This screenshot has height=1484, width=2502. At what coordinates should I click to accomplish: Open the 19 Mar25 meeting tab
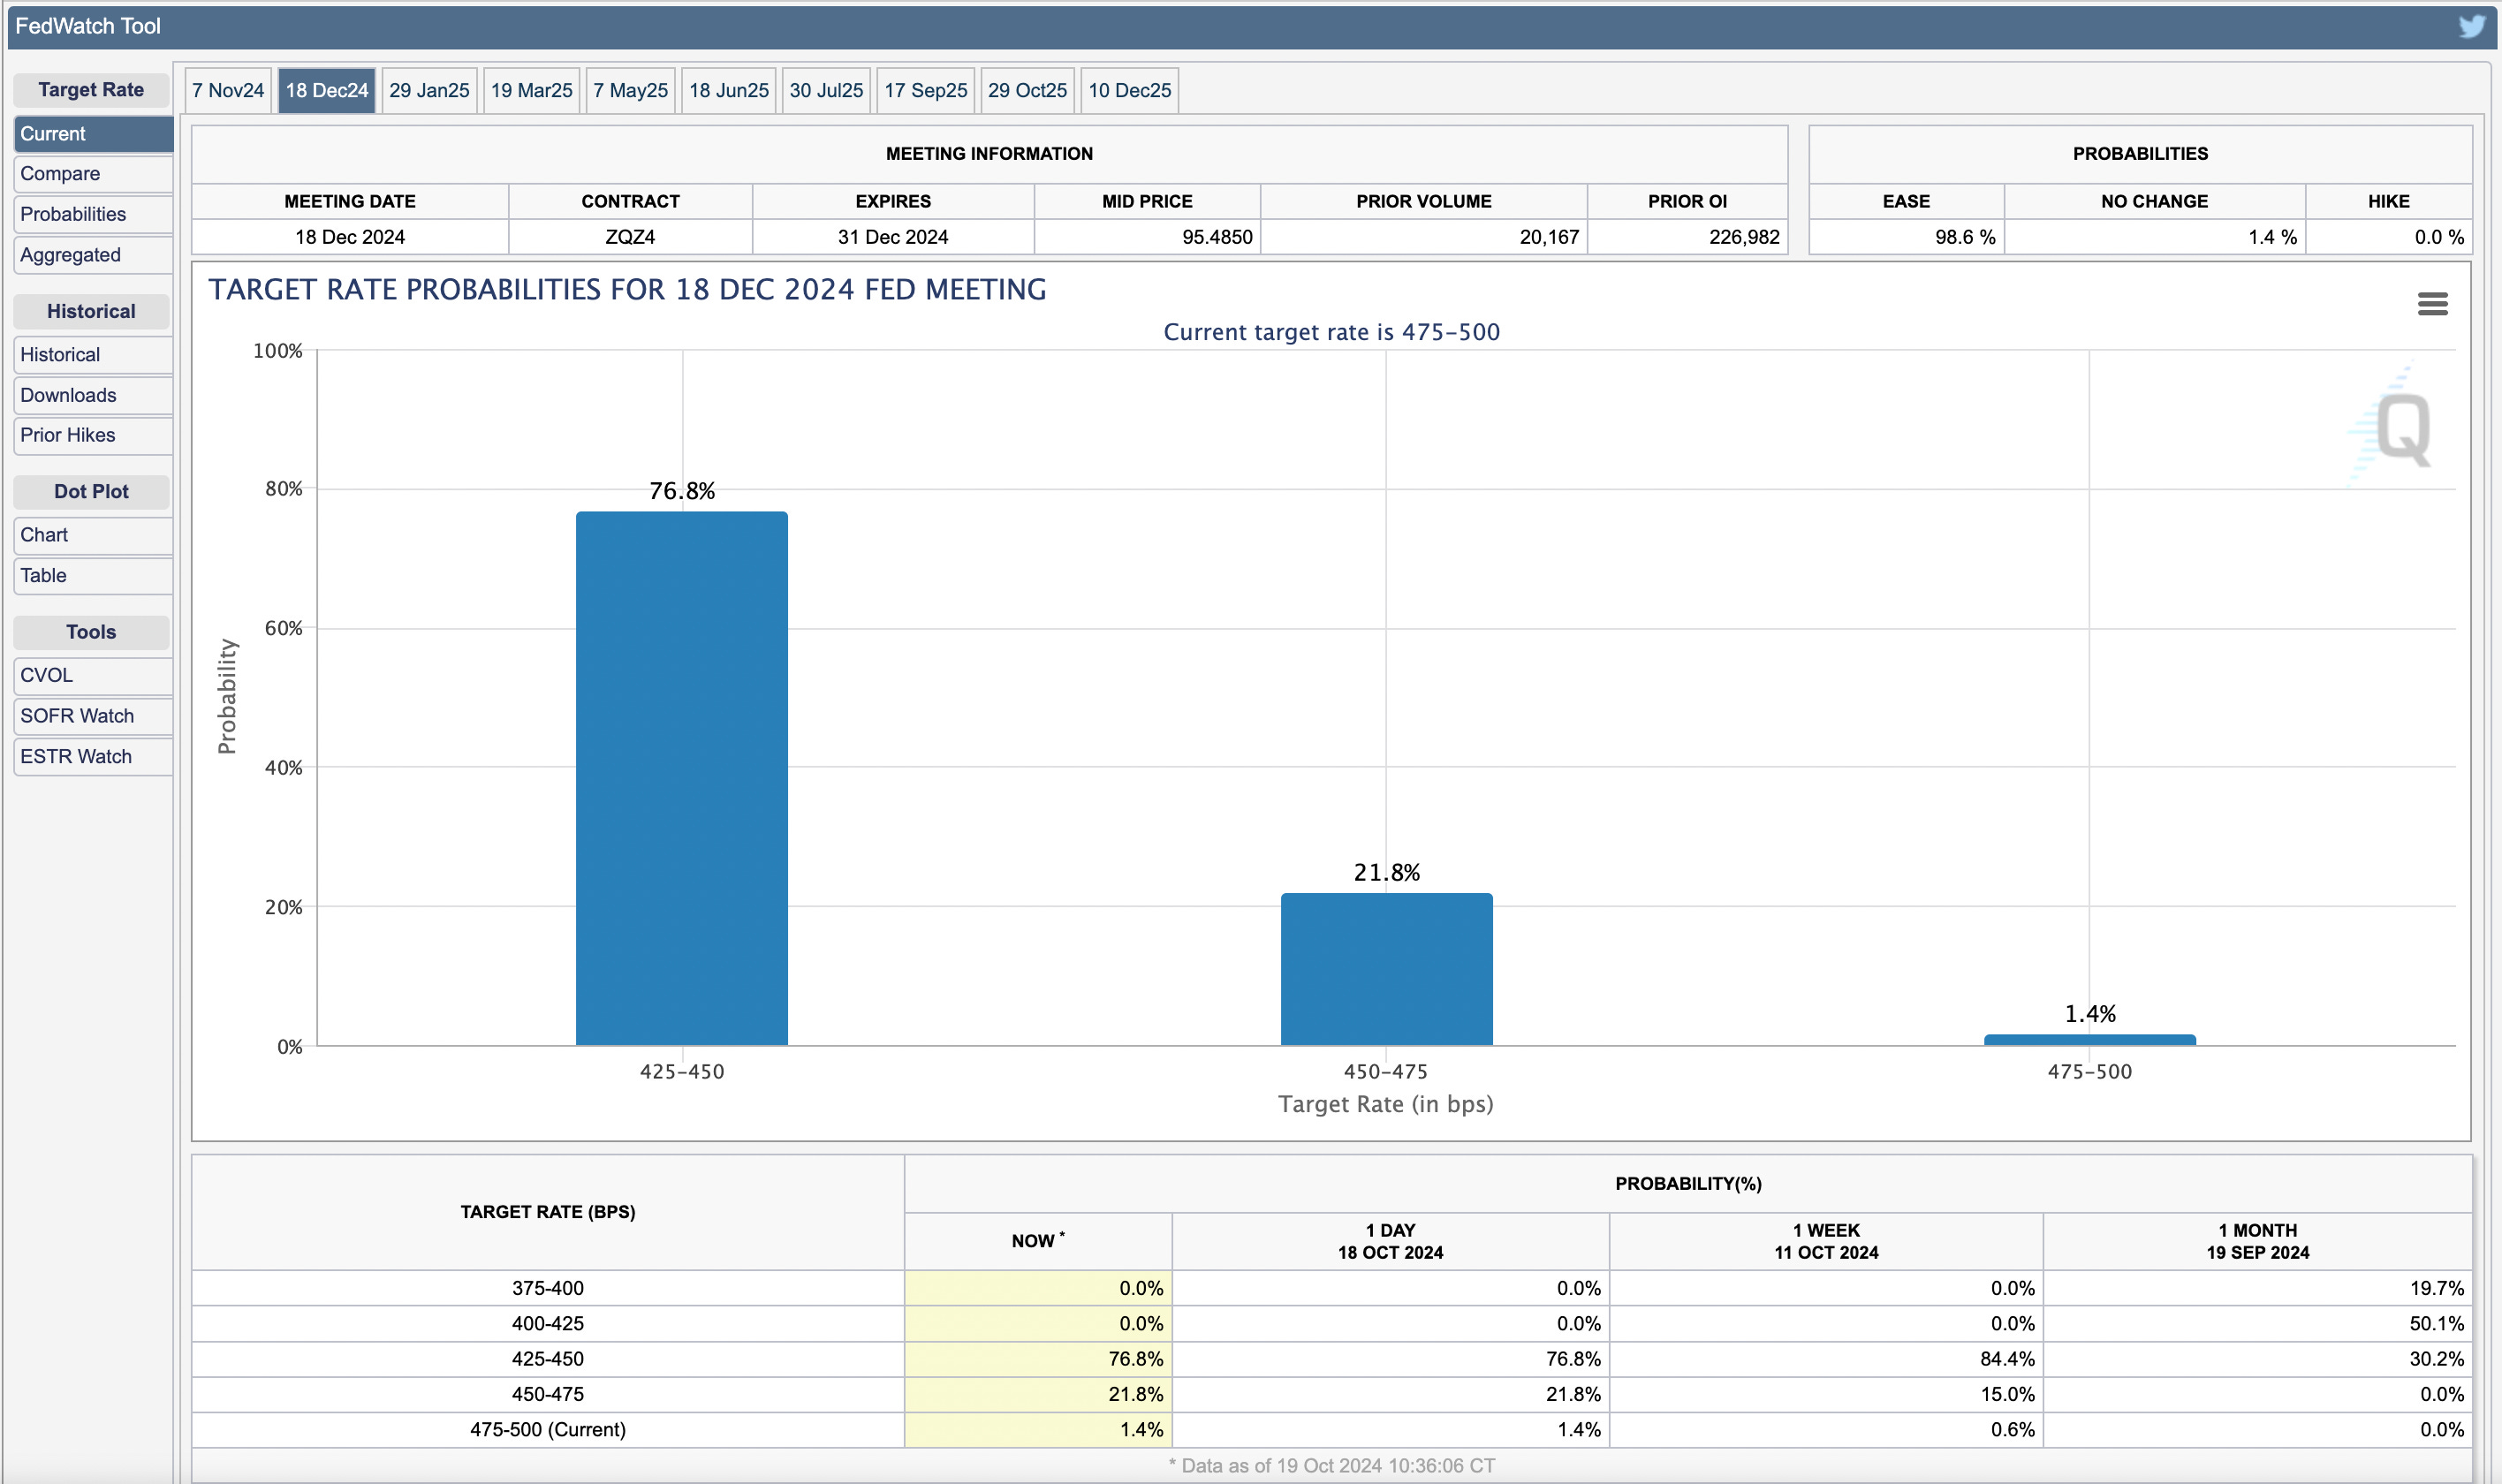click(x=531, y=90)
